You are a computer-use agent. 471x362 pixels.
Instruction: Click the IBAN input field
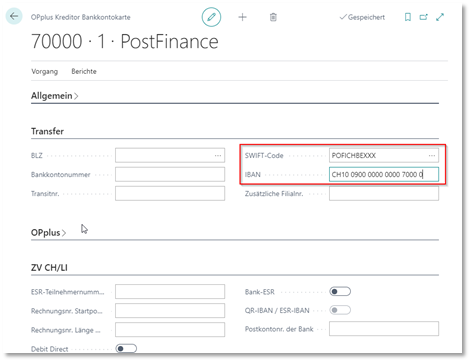pos(384,174)
